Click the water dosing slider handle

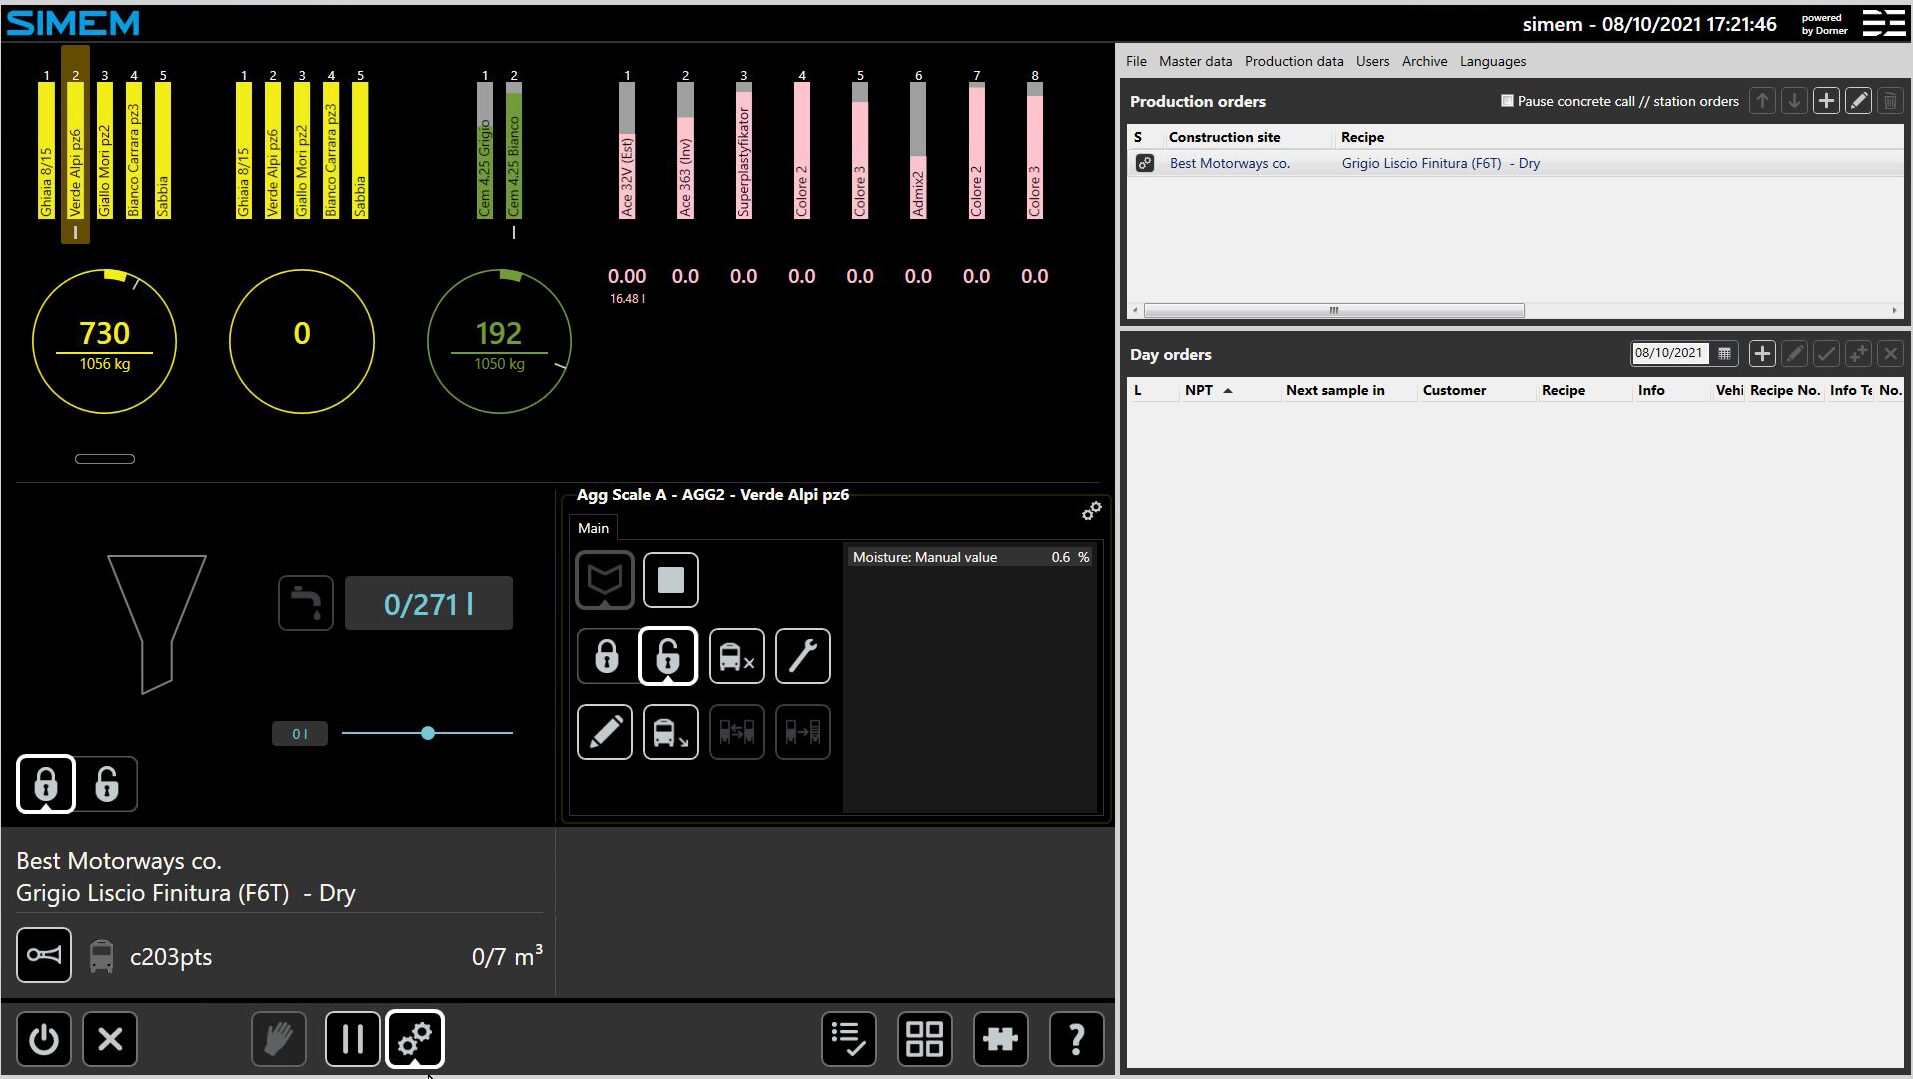point(428,733)
